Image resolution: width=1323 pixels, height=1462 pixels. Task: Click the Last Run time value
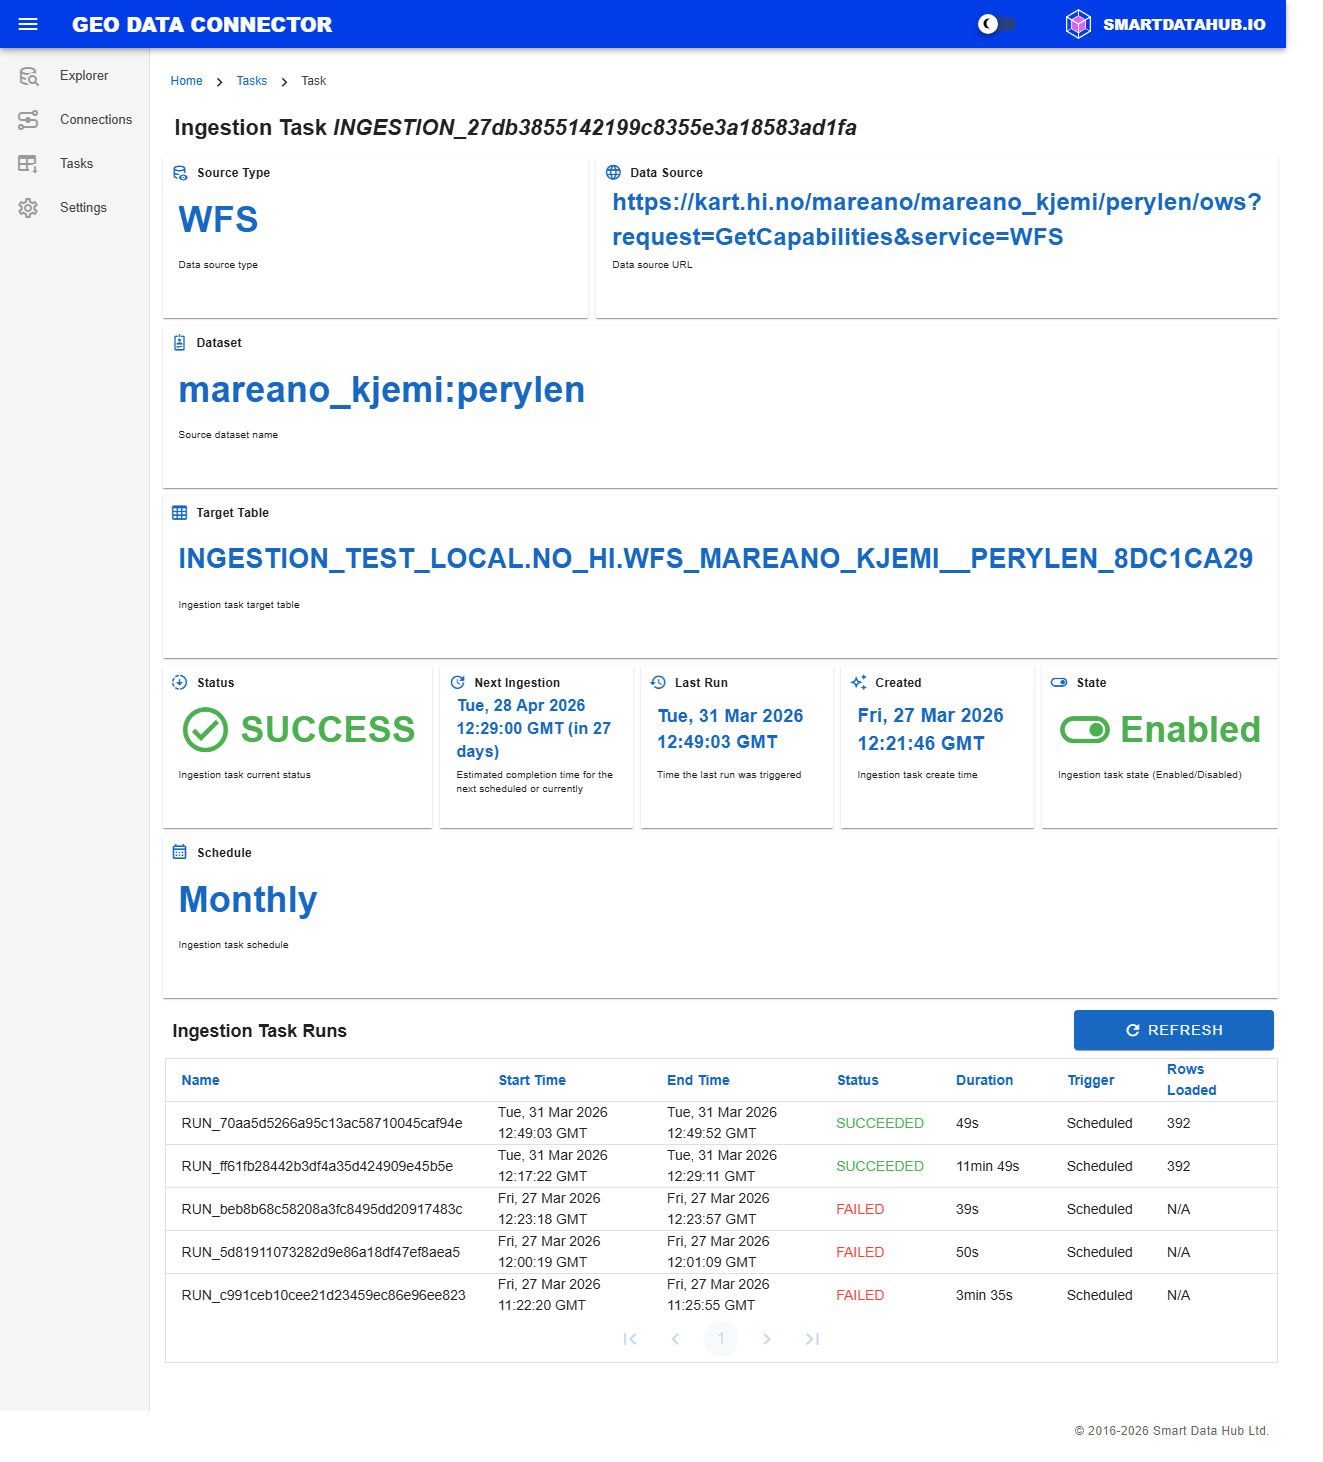point(730,729)
